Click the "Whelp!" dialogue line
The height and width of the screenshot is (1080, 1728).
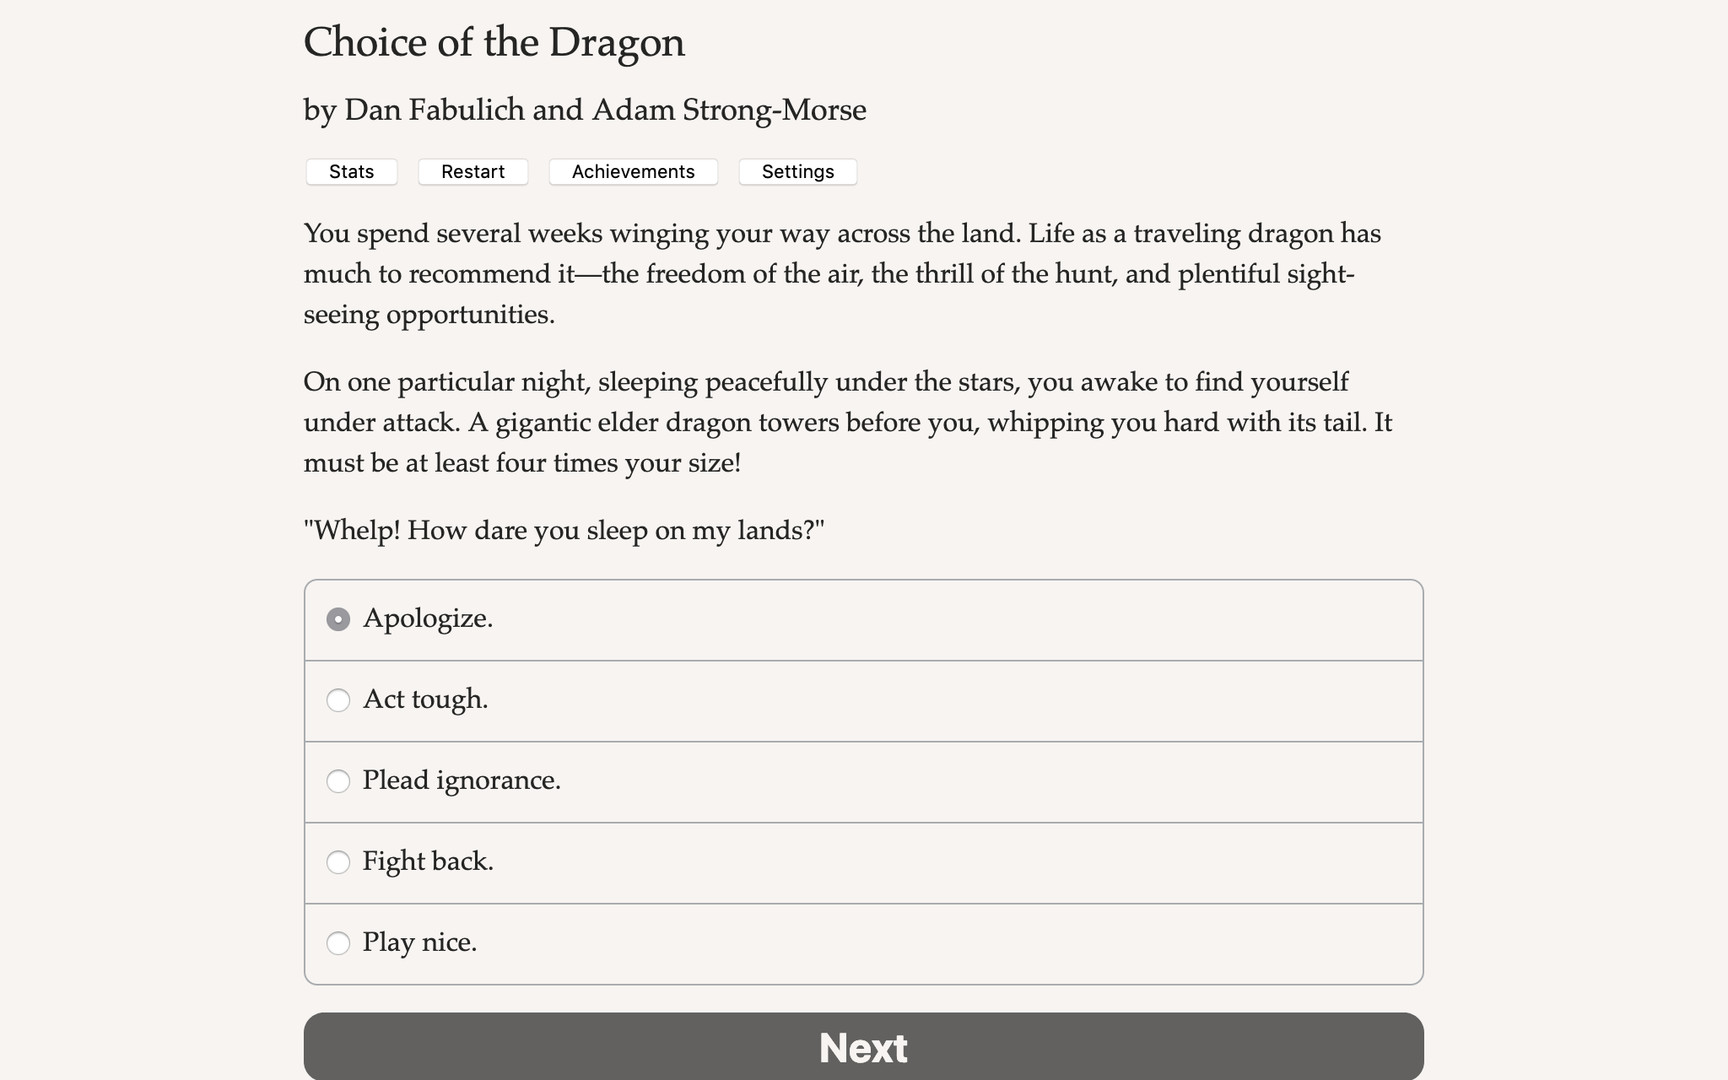click(x=564, y=530)
